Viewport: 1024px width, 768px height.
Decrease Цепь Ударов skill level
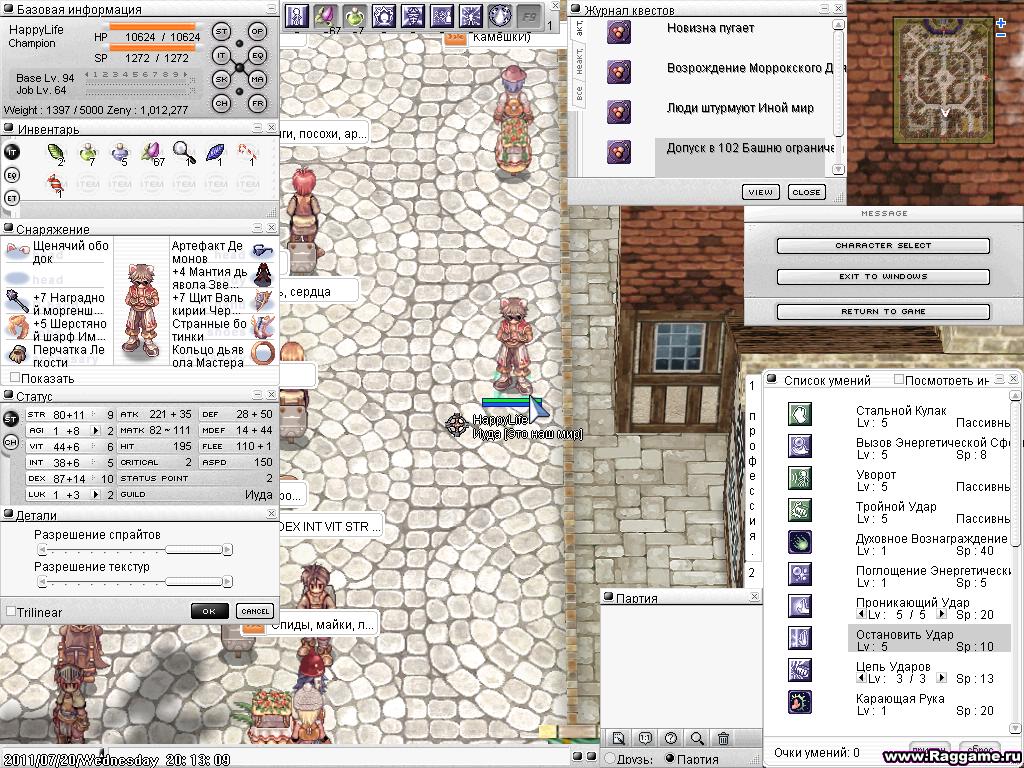pos(861,678)
